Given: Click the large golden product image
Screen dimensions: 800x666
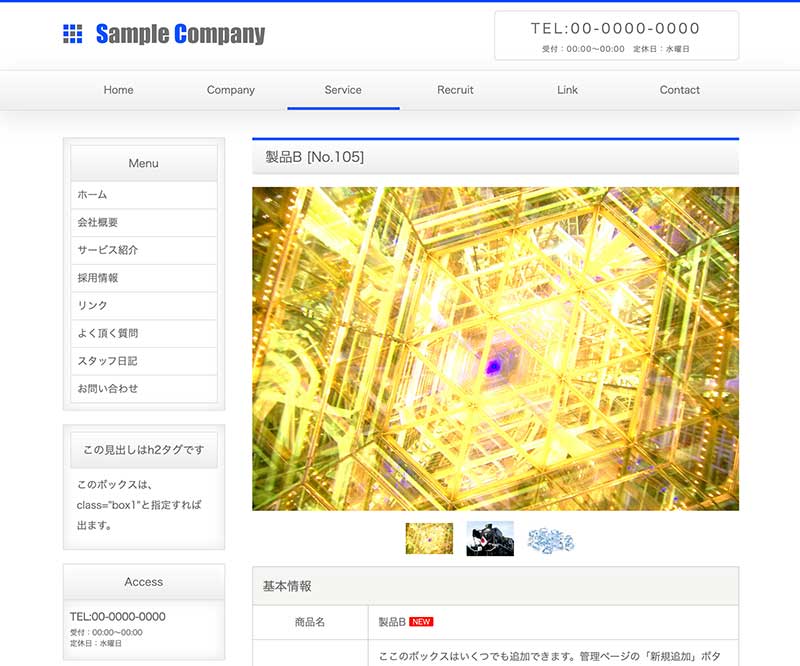Looking at the screenshot, I should (495, 349).
